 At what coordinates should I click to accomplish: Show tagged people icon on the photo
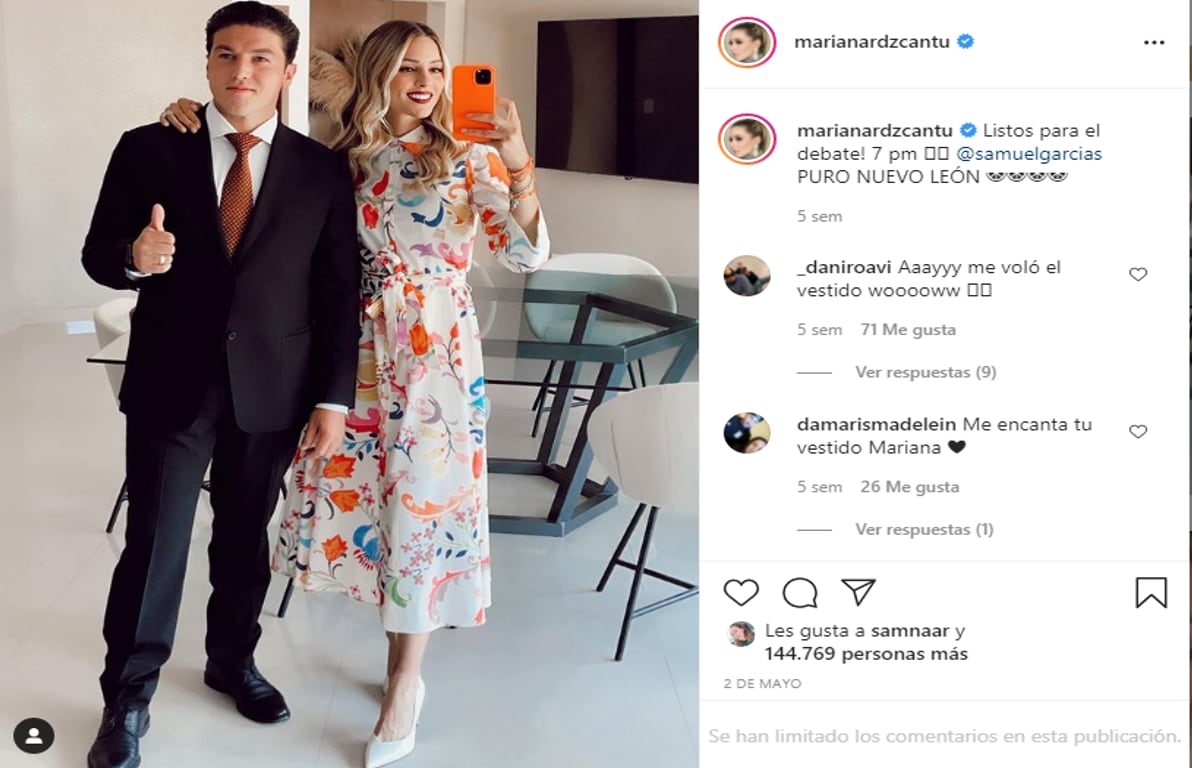point(33,735)
